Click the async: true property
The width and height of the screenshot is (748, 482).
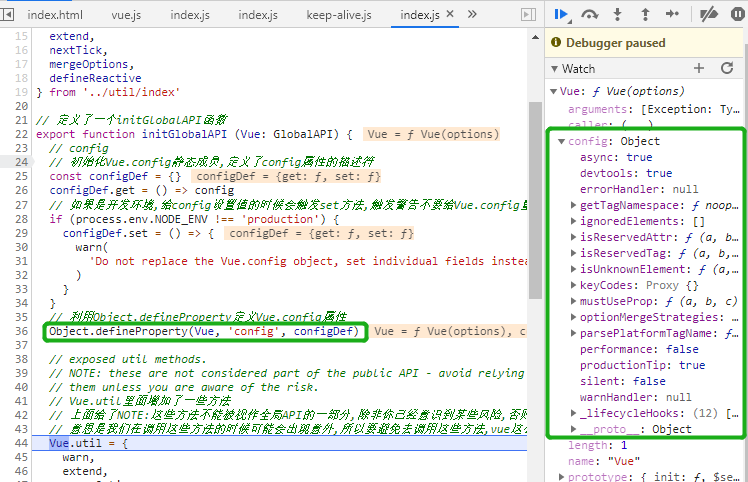point(616,157)
